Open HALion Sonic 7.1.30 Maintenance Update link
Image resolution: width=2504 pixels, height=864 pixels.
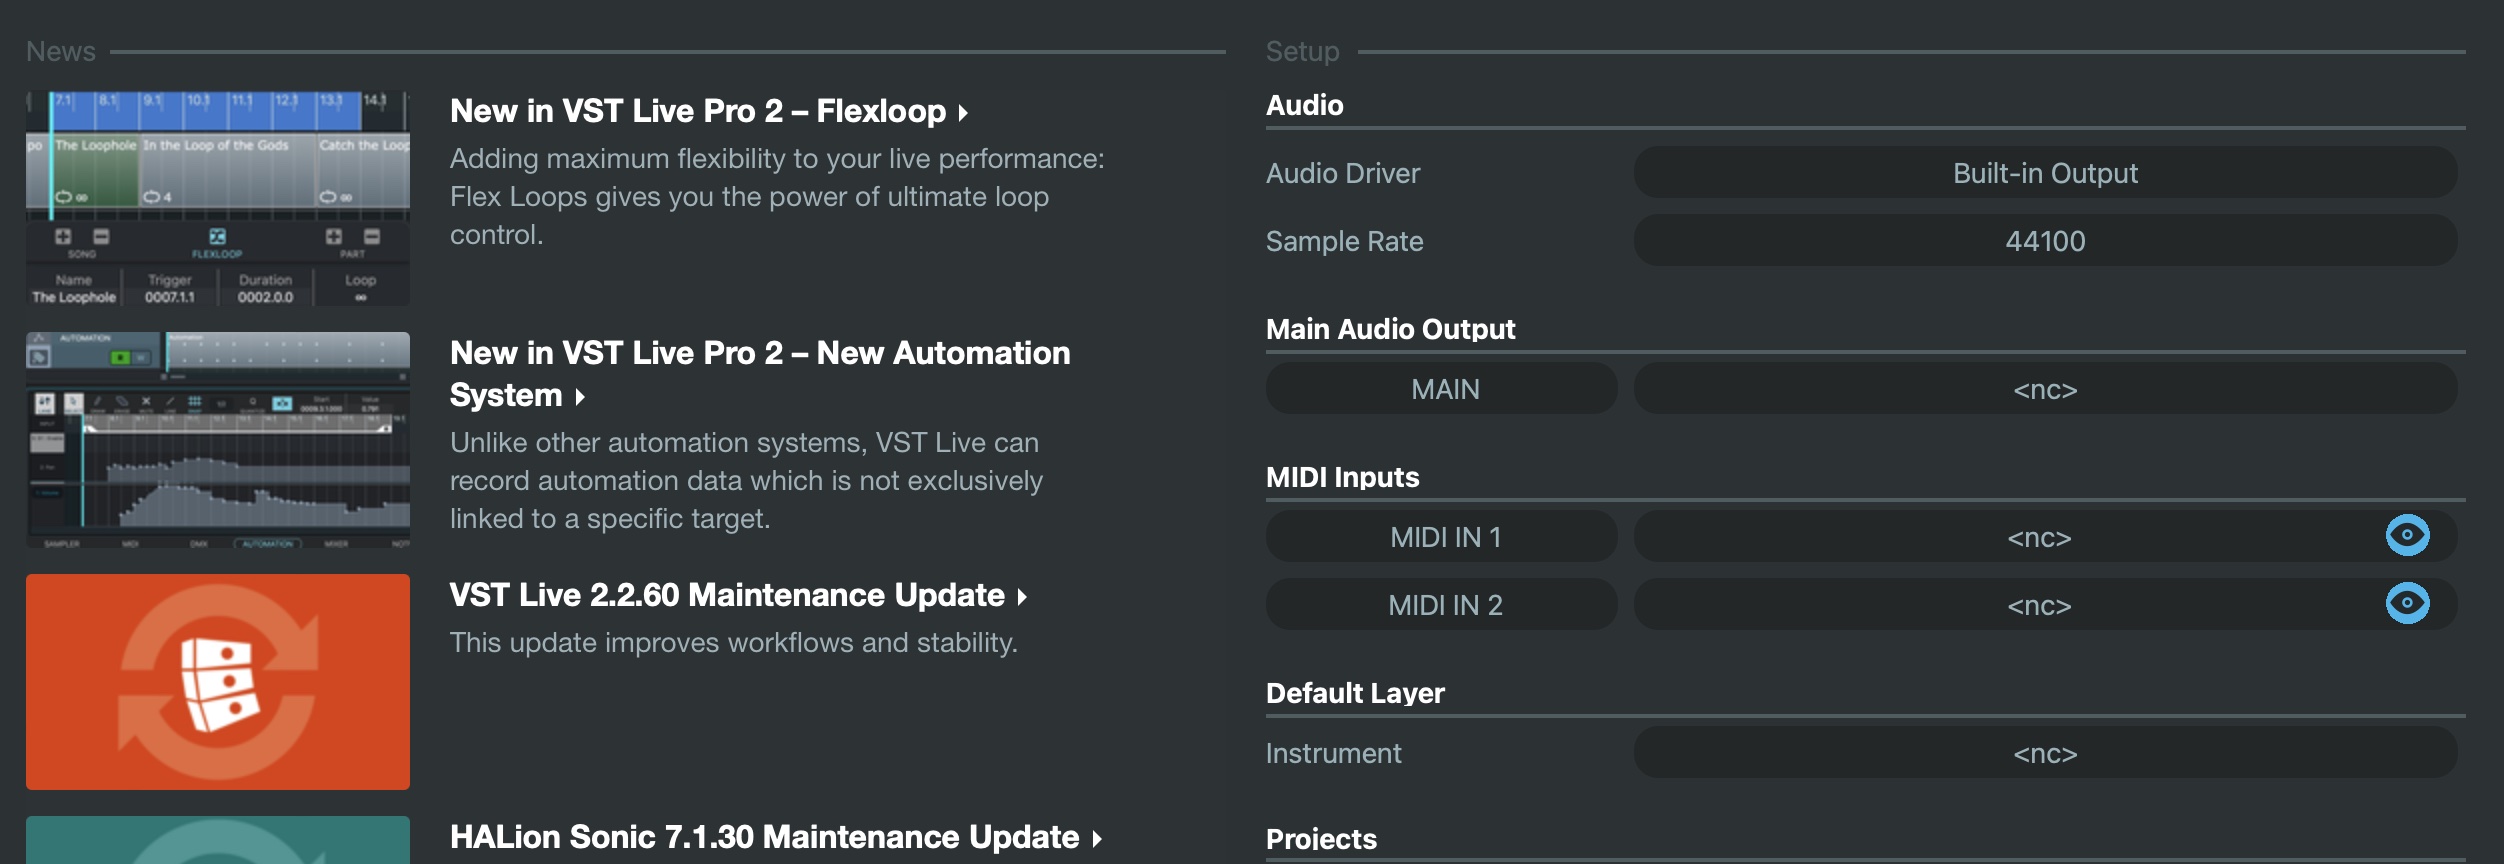(764, 837)
